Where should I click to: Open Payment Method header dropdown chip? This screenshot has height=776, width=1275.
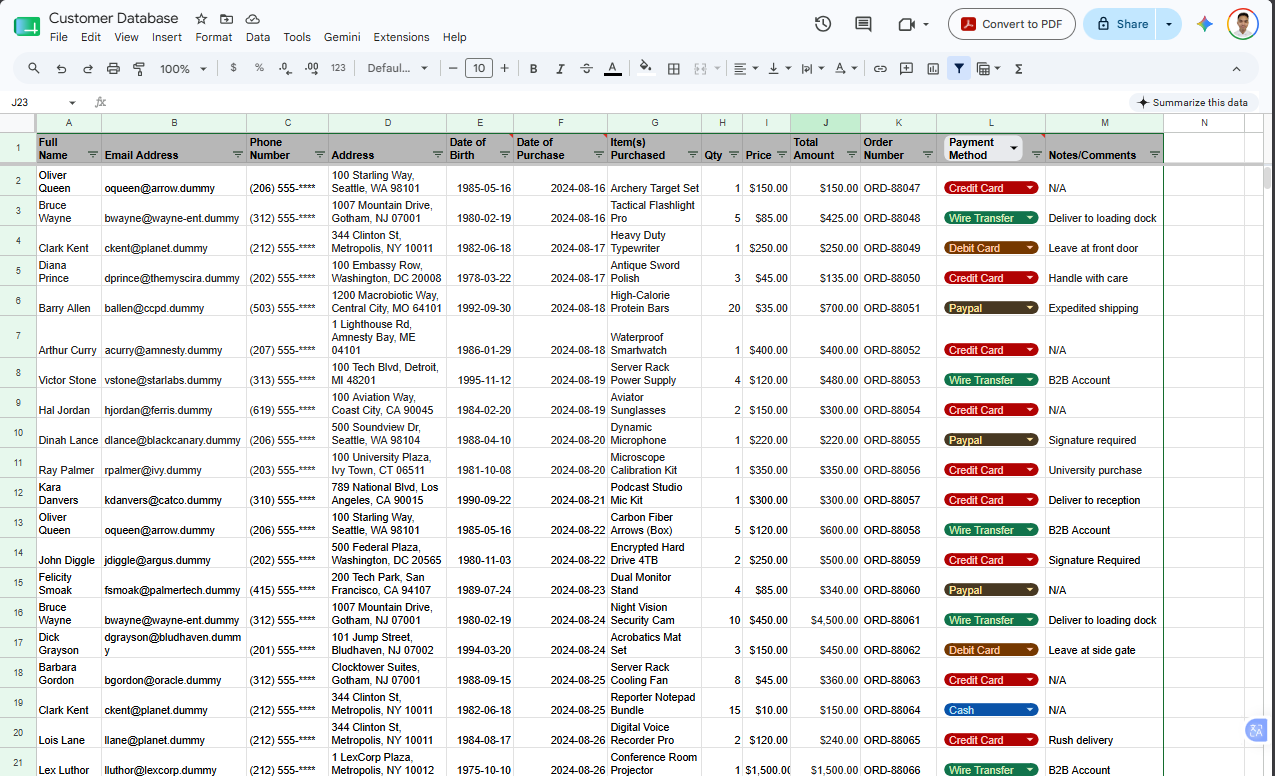tap(983, 148)
